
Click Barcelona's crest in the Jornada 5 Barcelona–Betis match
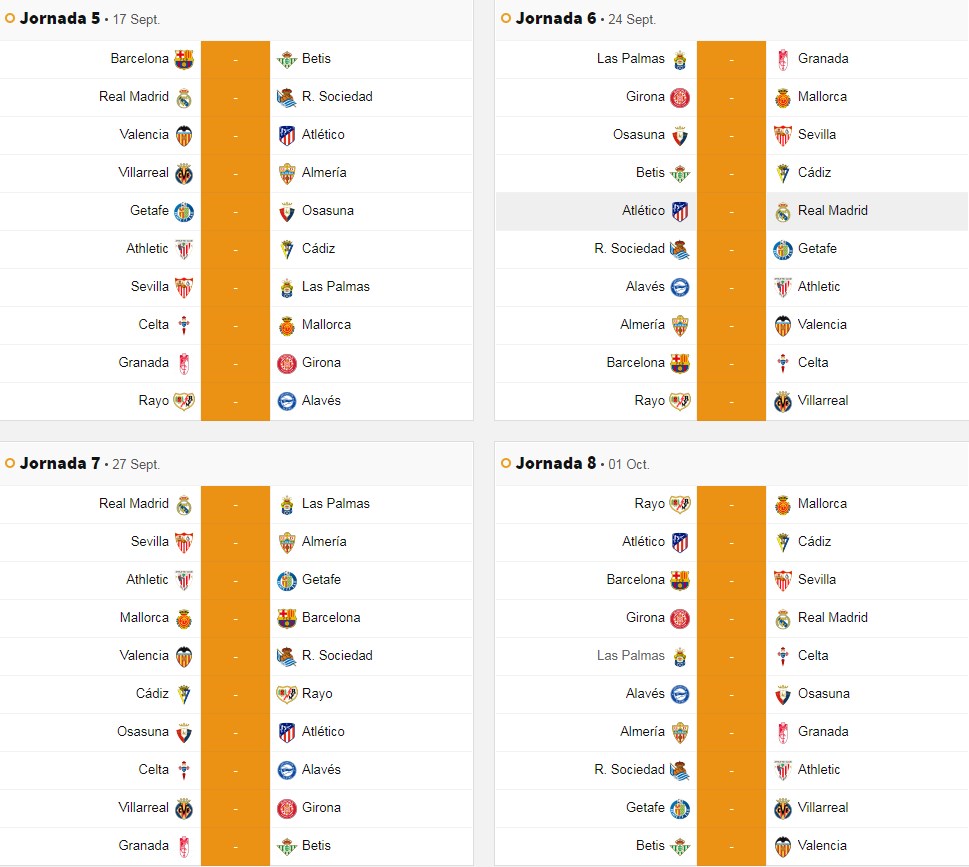184,59
